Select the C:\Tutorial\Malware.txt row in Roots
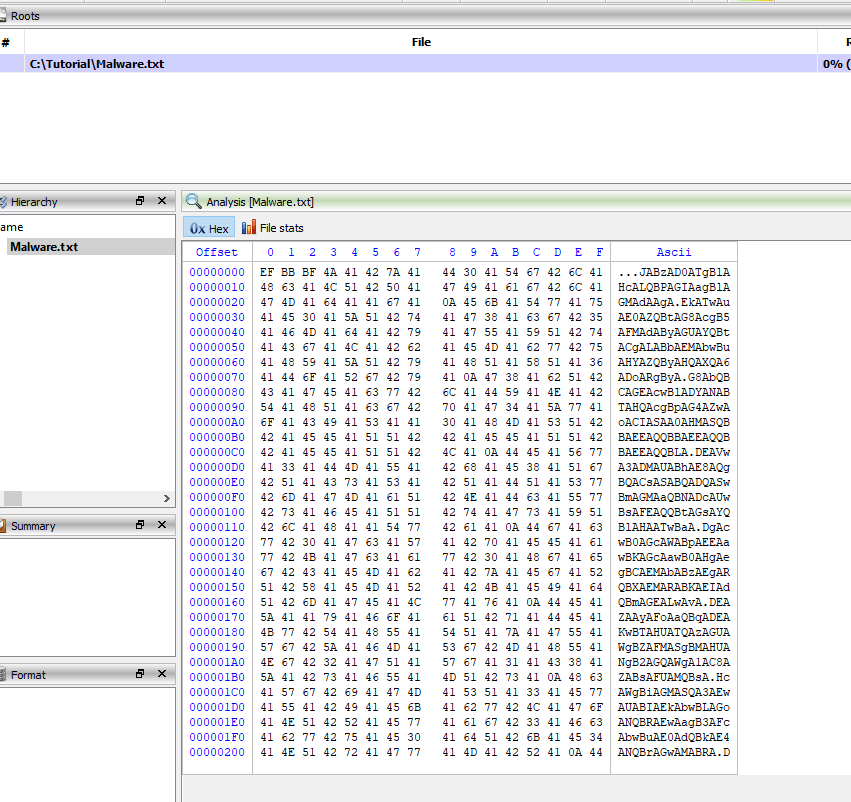Image resolution: width=851 pixels, height=802 pixels. click(x=97, y=64)
